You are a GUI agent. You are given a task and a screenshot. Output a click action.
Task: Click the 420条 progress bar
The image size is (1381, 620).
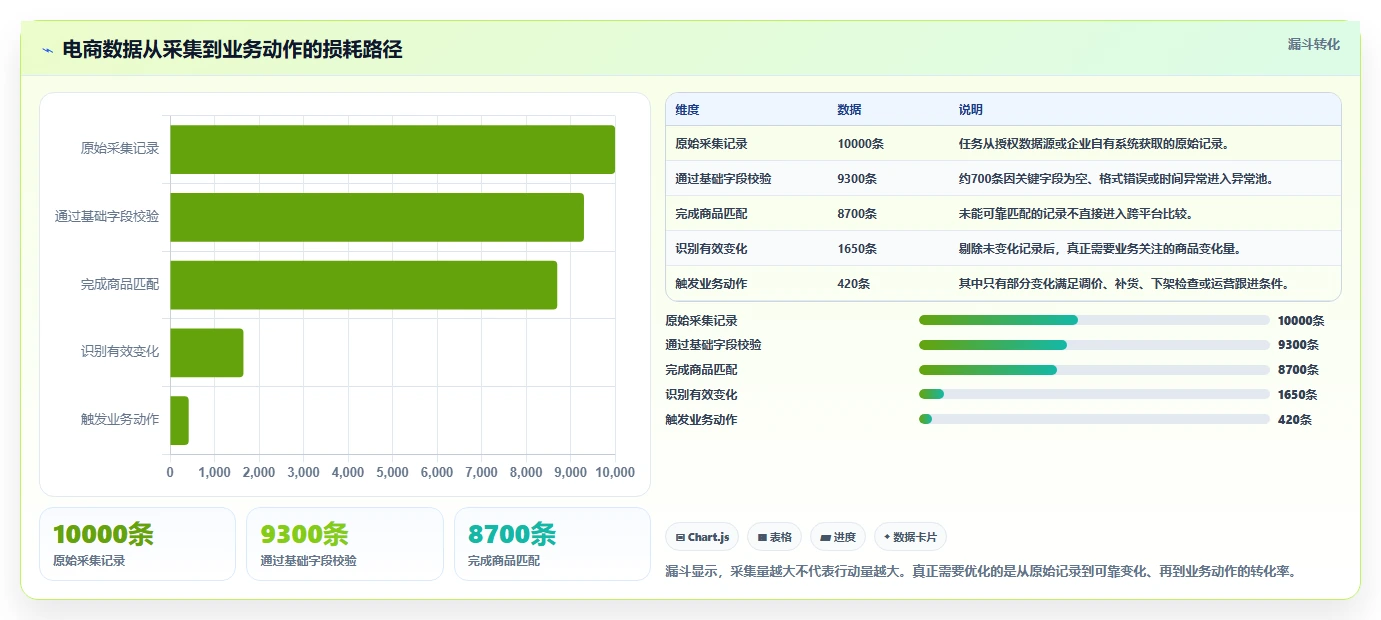coord(1094,420)
